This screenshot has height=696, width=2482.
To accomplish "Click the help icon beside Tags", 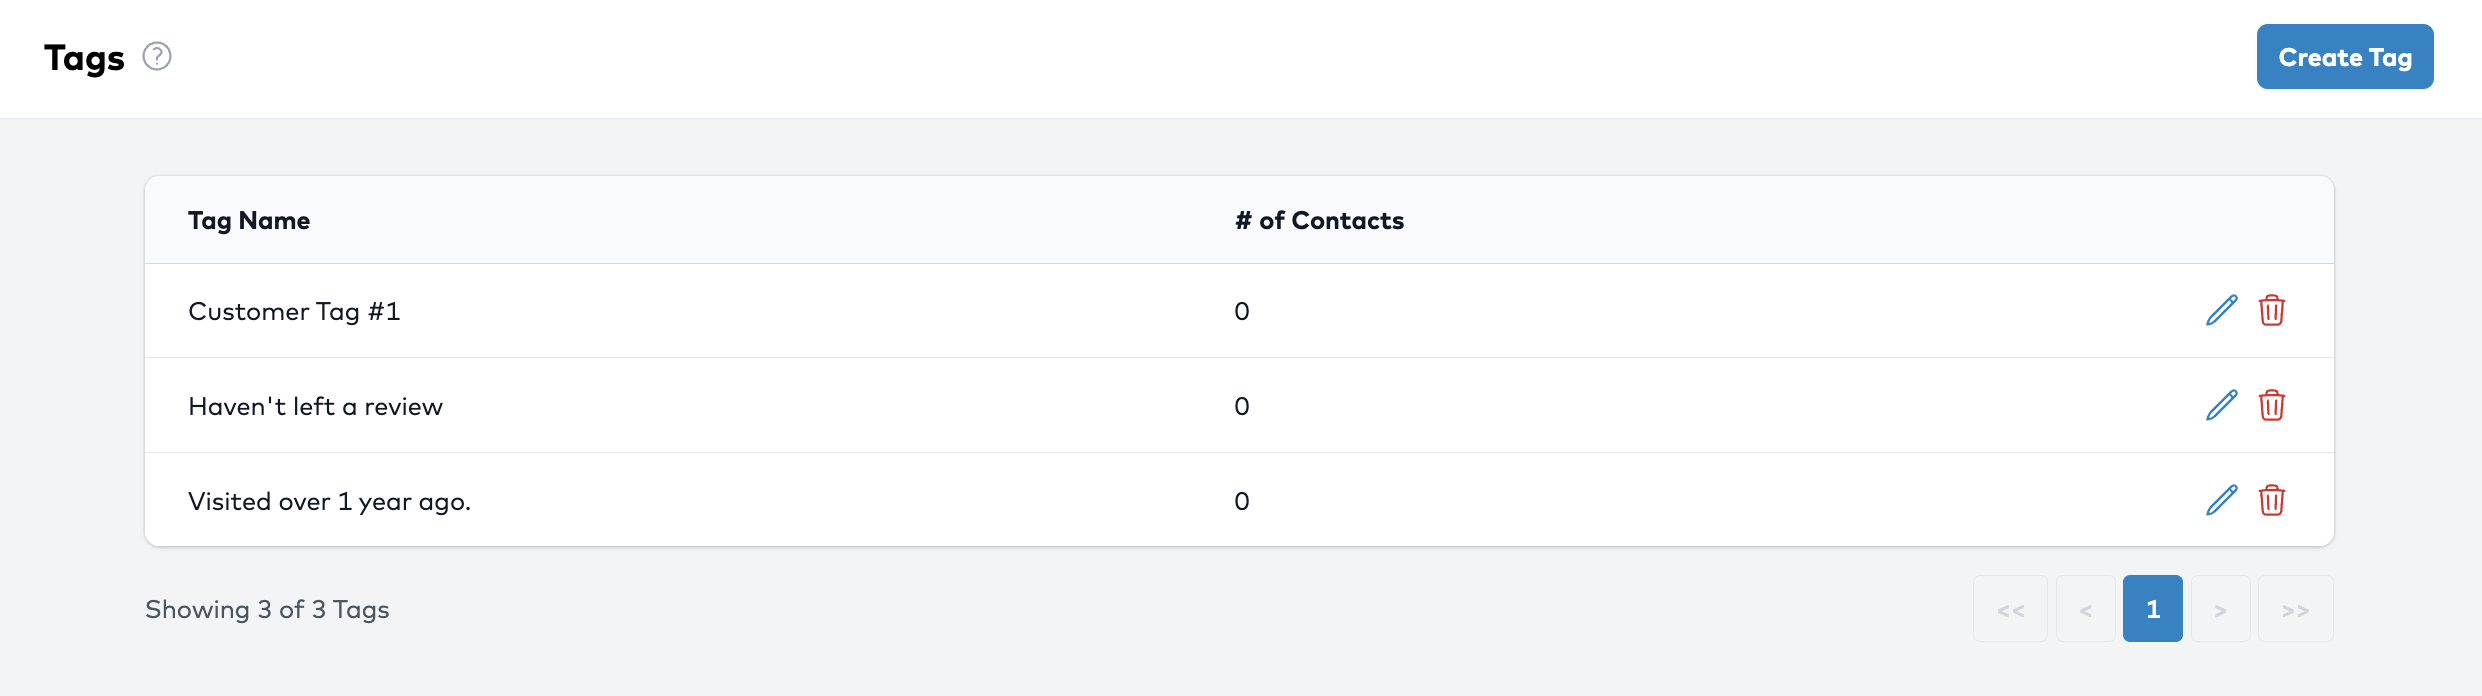I will click(x=157, y=56).
